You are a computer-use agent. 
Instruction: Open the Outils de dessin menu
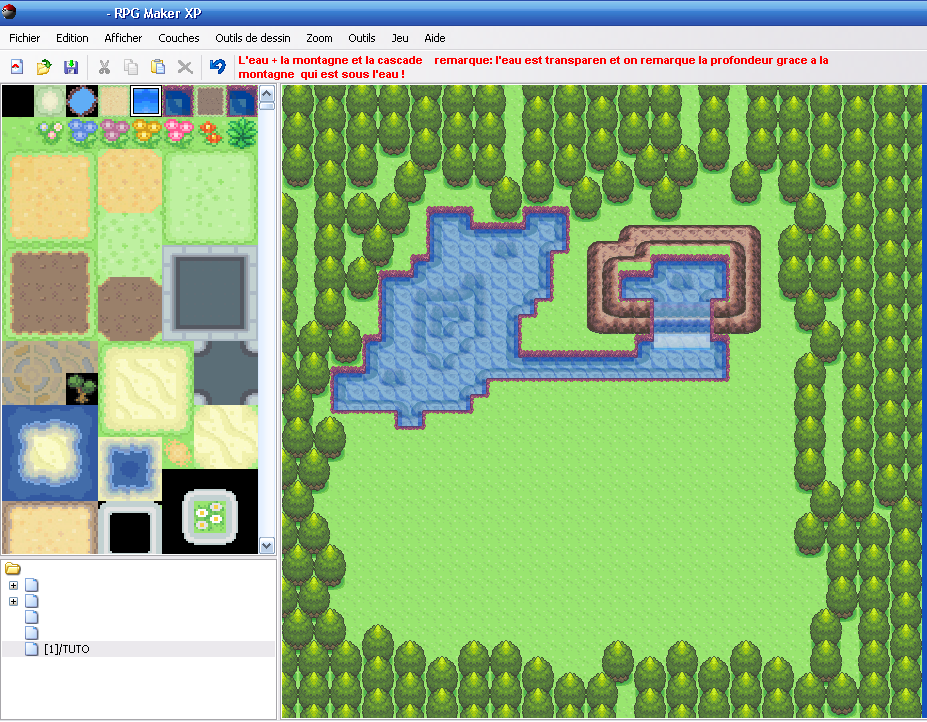[252, 38]
